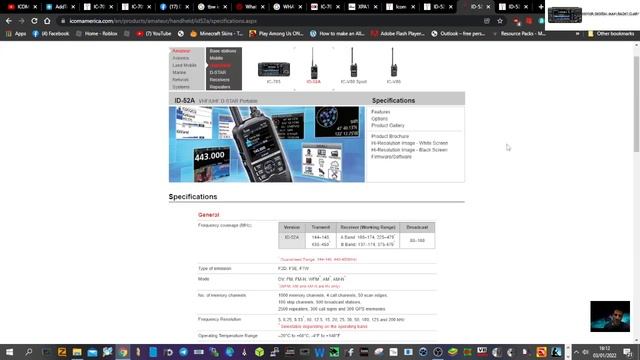
Task: Open the Product Brochure link
Action: pos(390,136)
